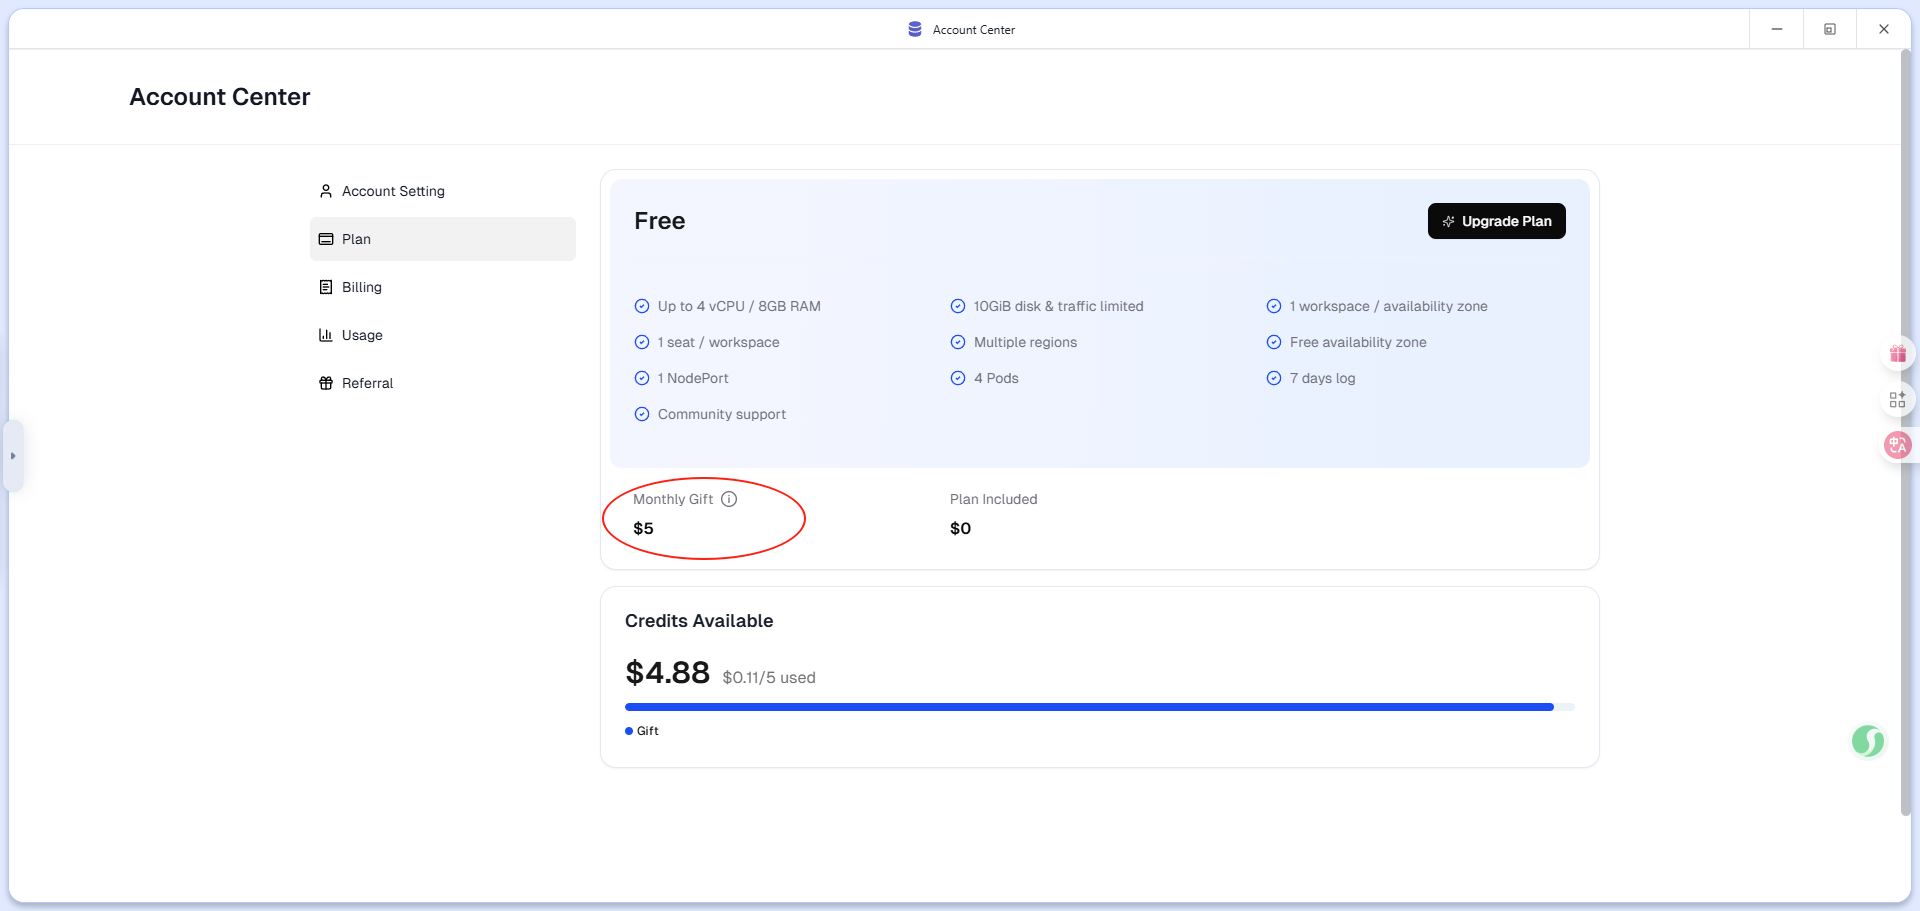This screenshot has width=1920, height=911.
Task: Click the vertical scrollbar on the right
Action: tap(1905, 430)
